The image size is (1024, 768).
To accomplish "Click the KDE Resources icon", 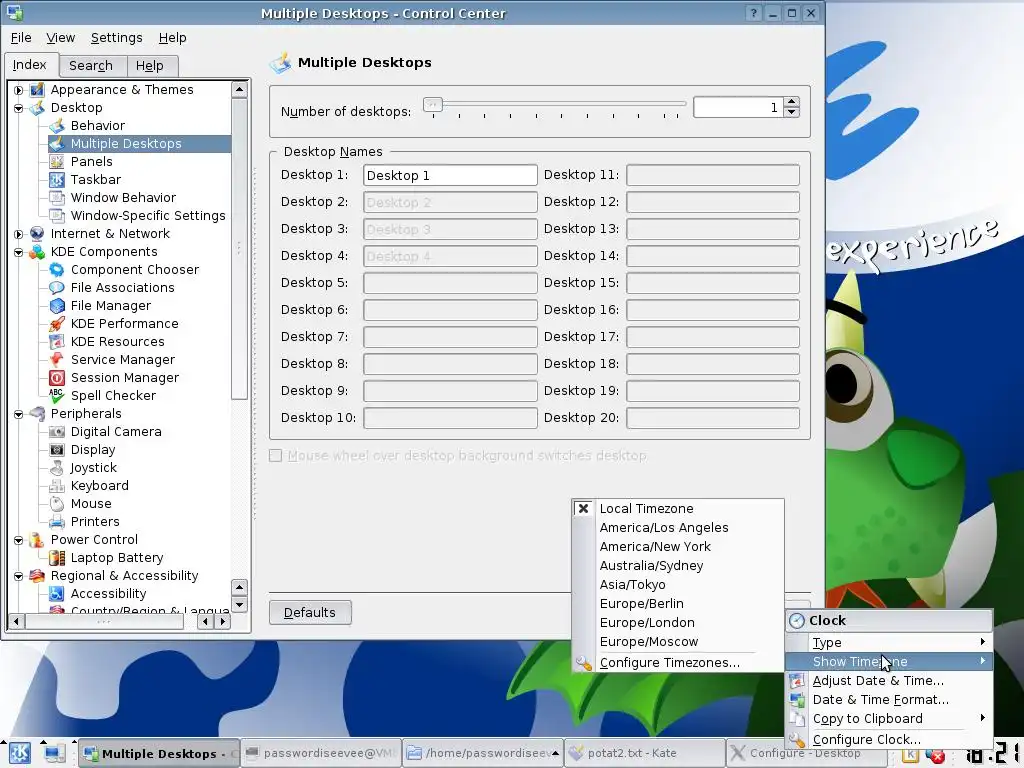I will click(57, 342).
